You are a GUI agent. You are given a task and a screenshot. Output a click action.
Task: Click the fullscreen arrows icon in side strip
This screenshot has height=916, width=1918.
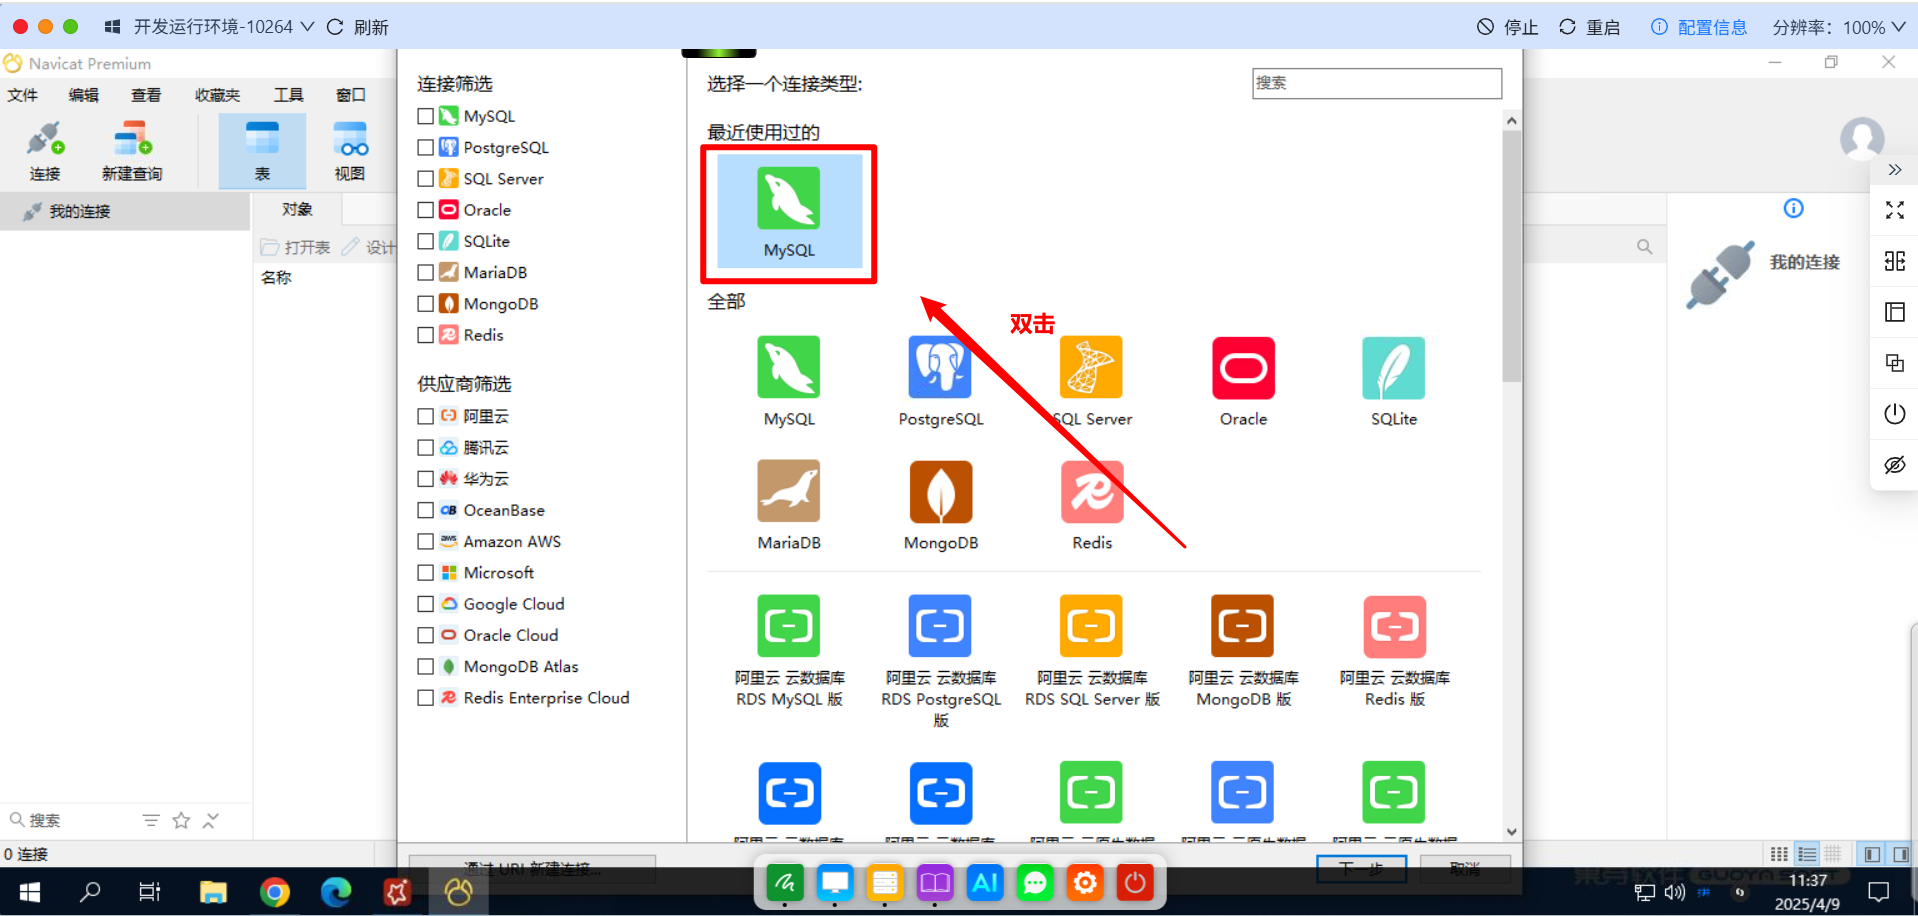point(1894,210)
